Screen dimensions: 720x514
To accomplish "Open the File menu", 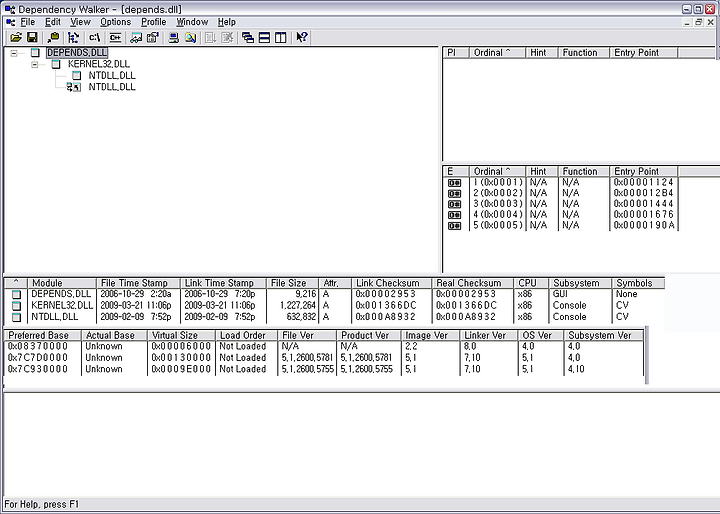I will tap(28, 22).
